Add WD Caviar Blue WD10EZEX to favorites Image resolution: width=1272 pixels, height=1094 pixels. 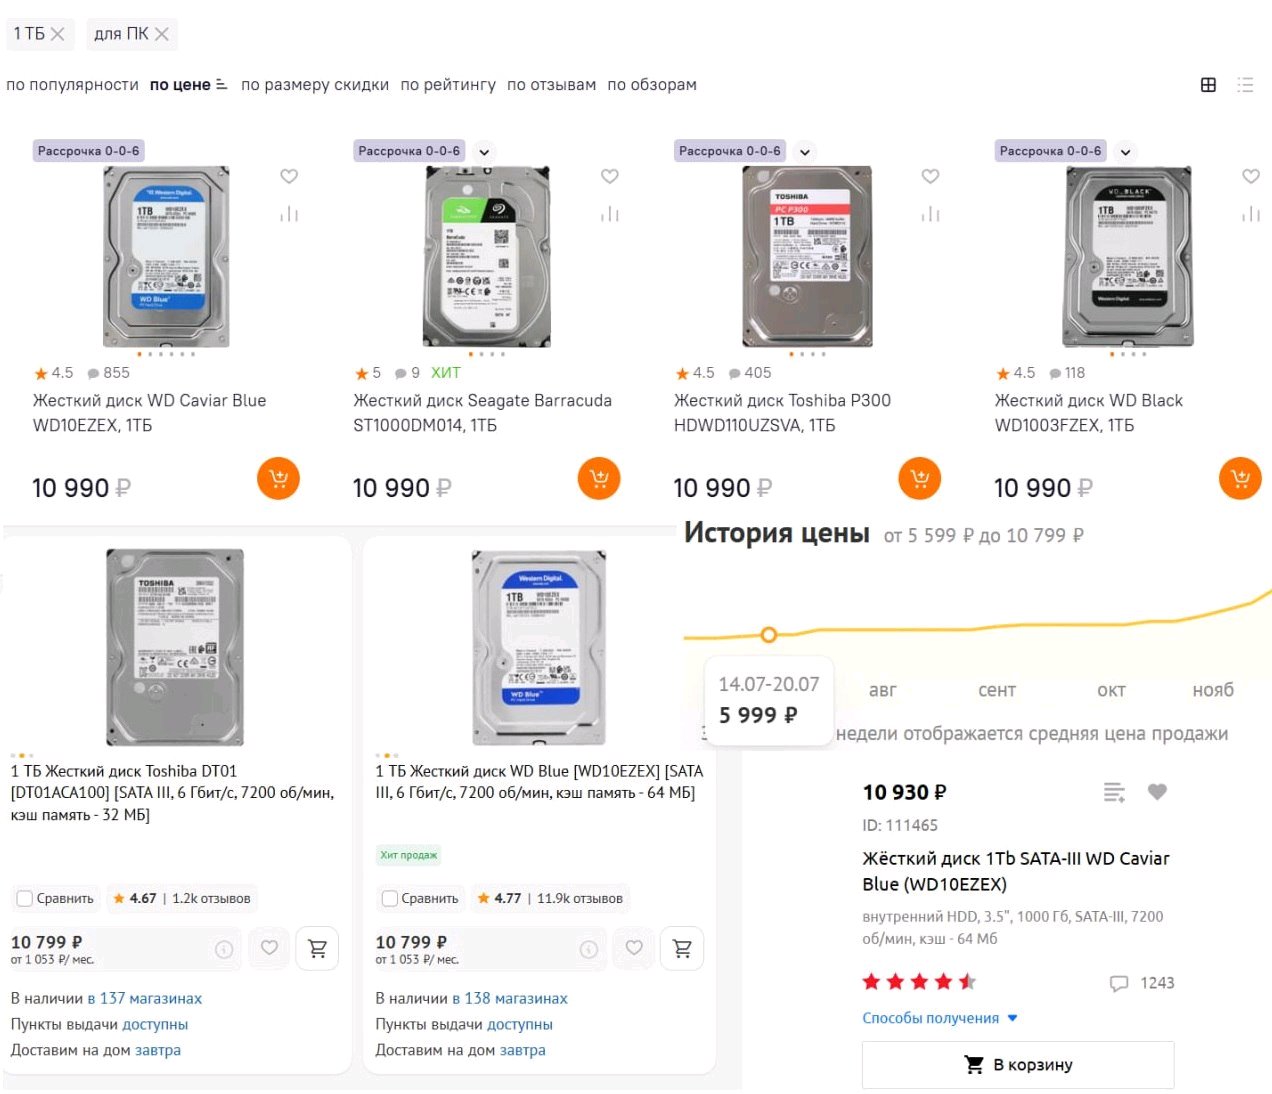[x=289, y=176]
